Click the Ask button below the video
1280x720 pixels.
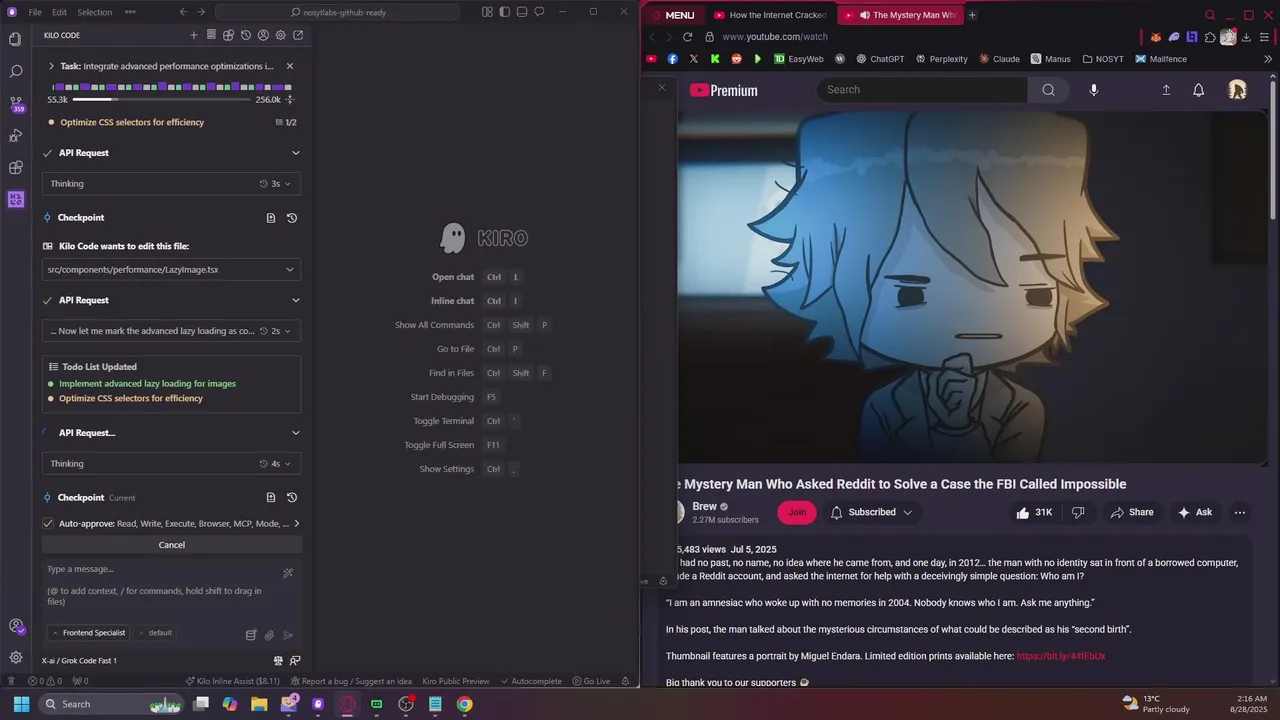(x=1195, y=512)
